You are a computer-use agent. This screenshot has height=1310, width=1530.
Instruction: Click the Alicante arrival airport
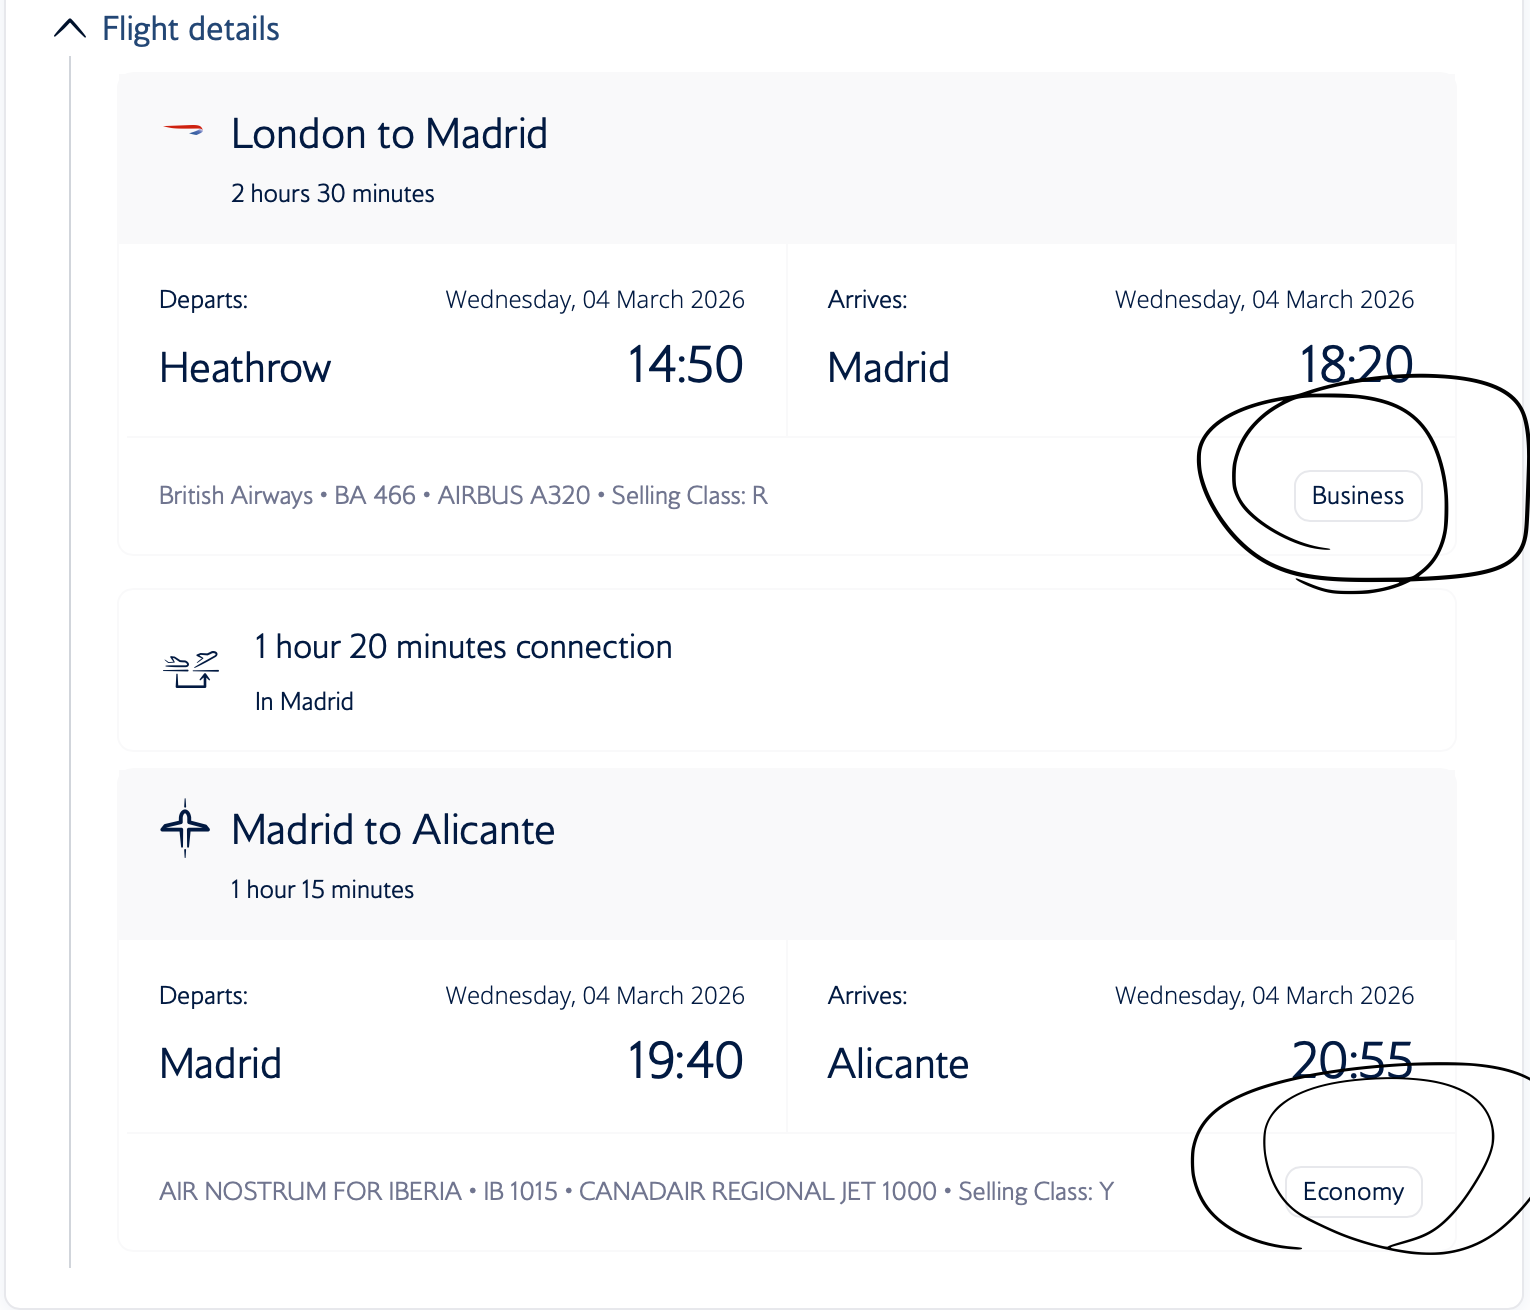(x=898, y=1064)
